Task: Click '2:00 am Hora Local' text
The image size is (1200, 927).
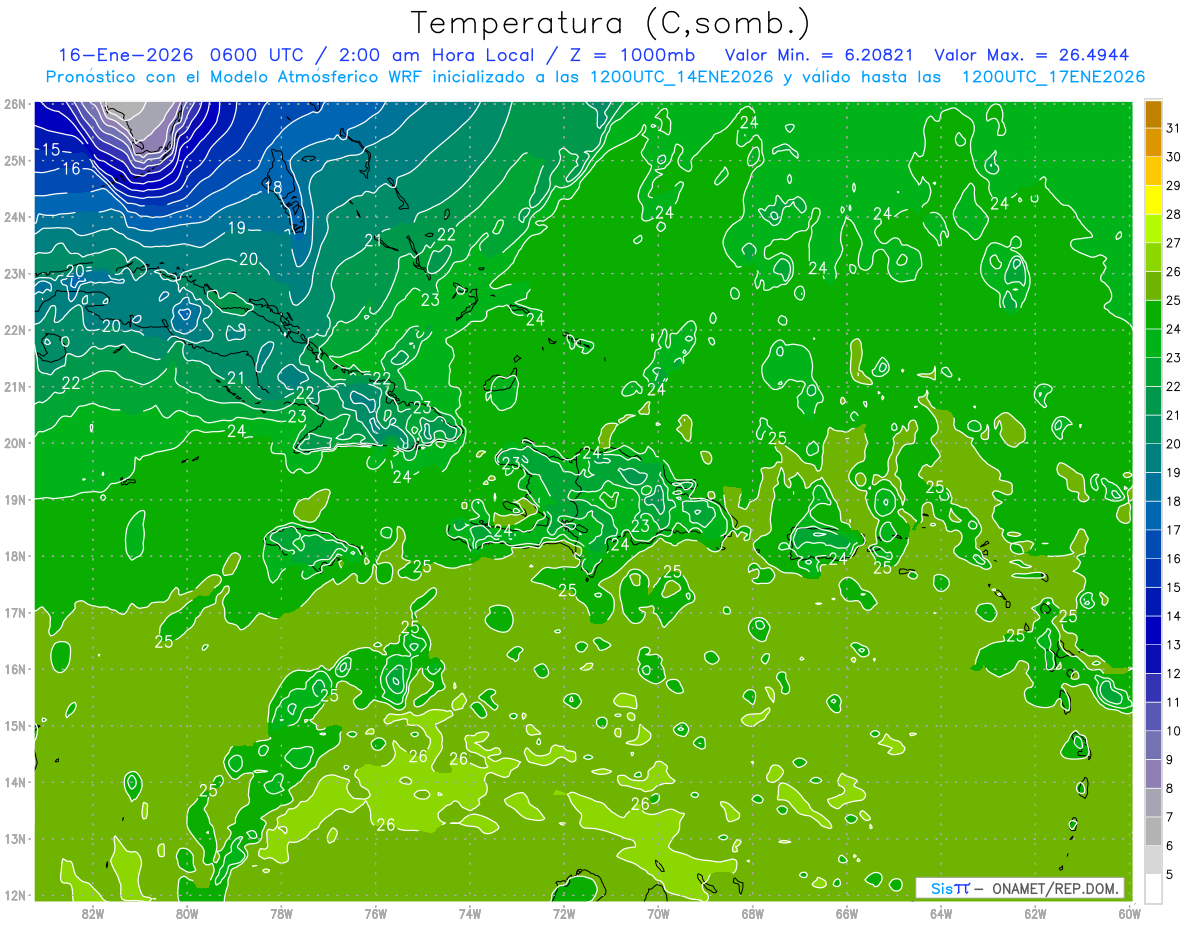Action: [x=437, y=55]
